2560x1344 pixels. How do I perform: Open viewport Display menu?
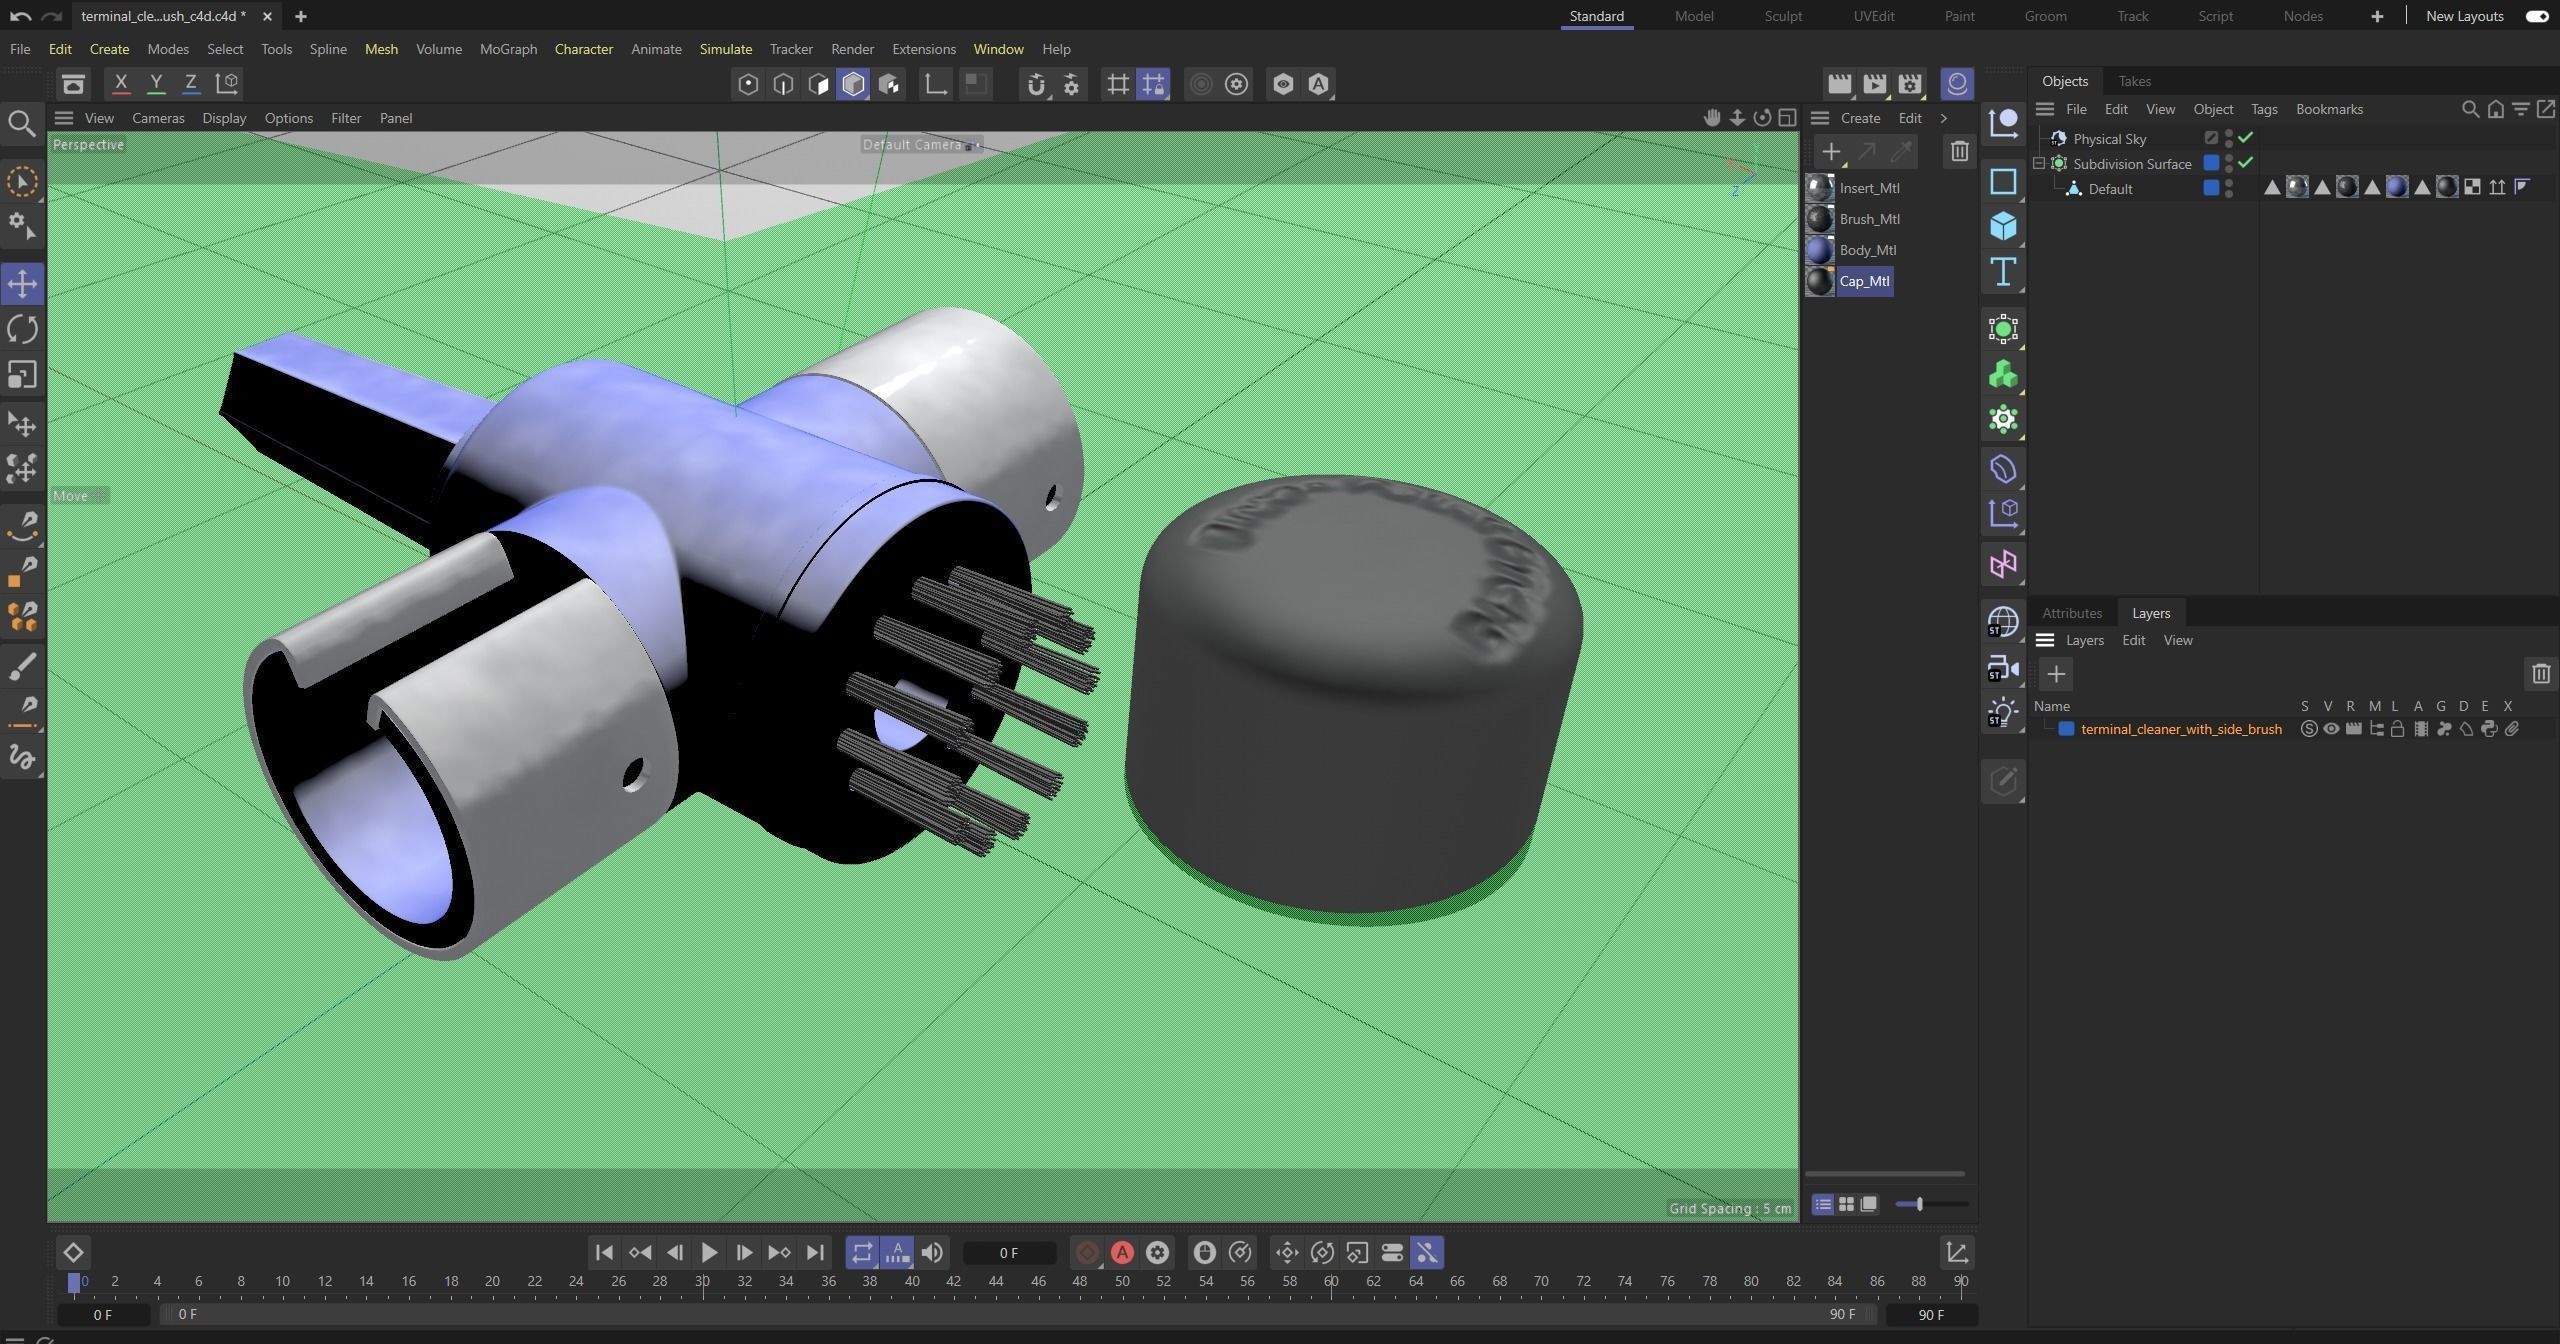tap(224, 118)
